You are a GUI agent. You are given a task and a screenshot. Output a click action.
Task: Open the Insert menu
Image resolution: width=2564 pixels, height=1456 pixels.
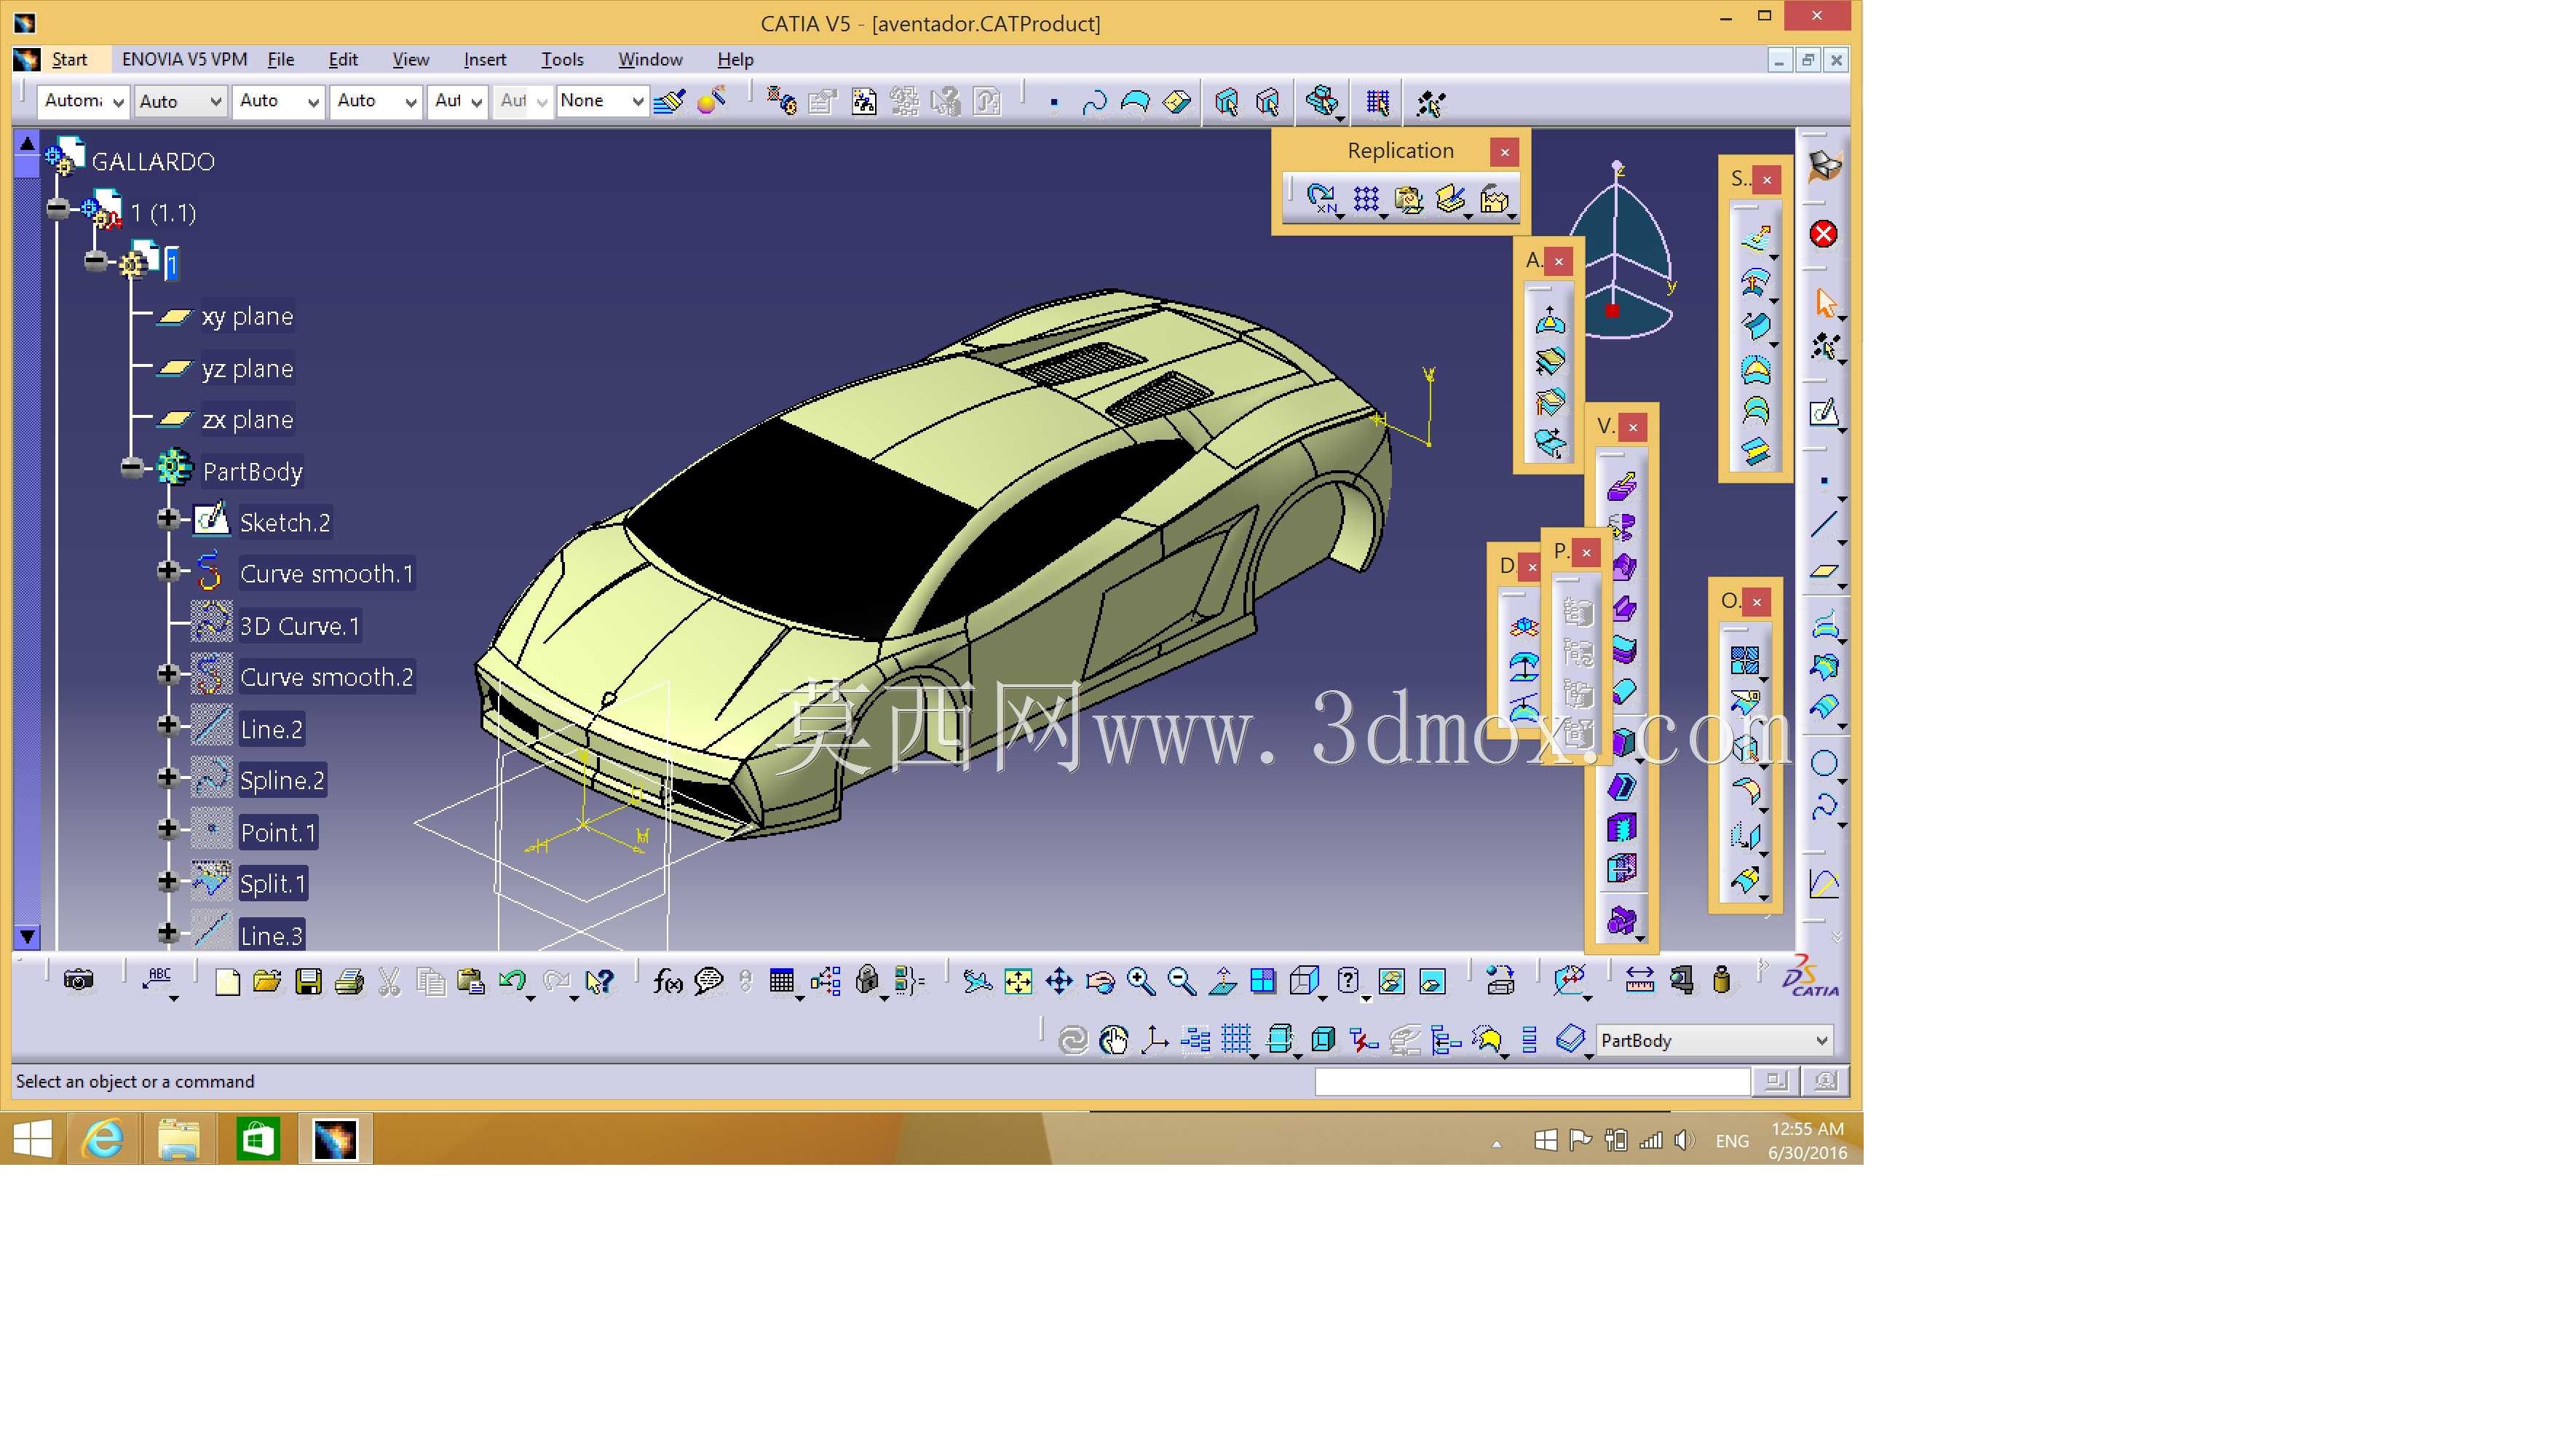point(485,60)
